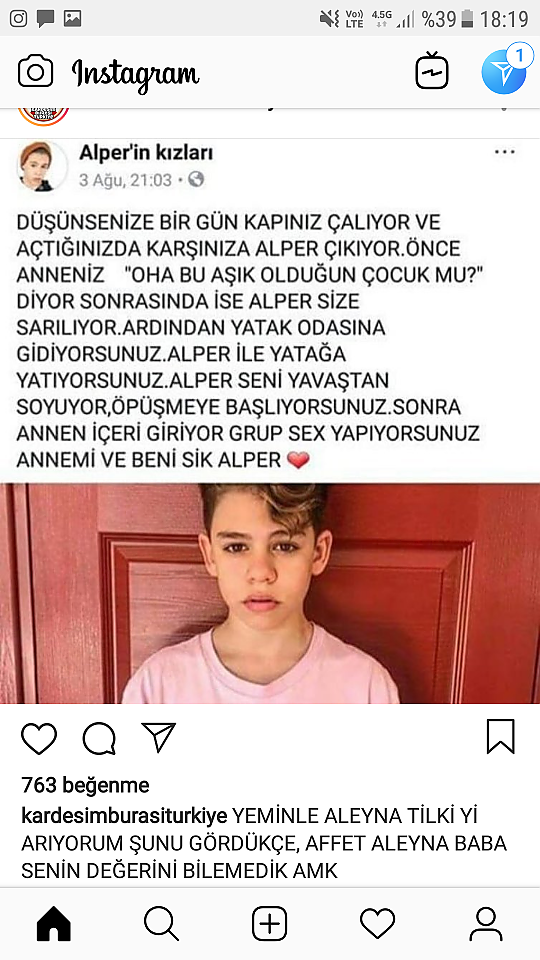Tap the page profile picture thumbnail
This screenshot has width=540, height=960.
pyautogui.click(x=42, y=166)
